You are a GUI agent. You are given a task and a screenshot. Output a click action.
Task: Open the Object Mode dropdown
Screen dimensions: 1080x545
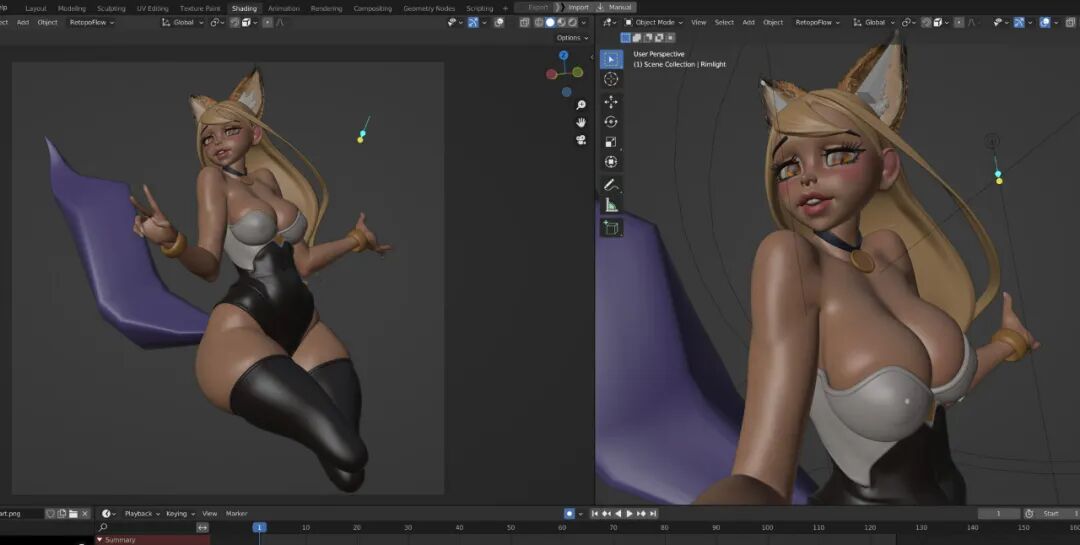tap(655, 22)
